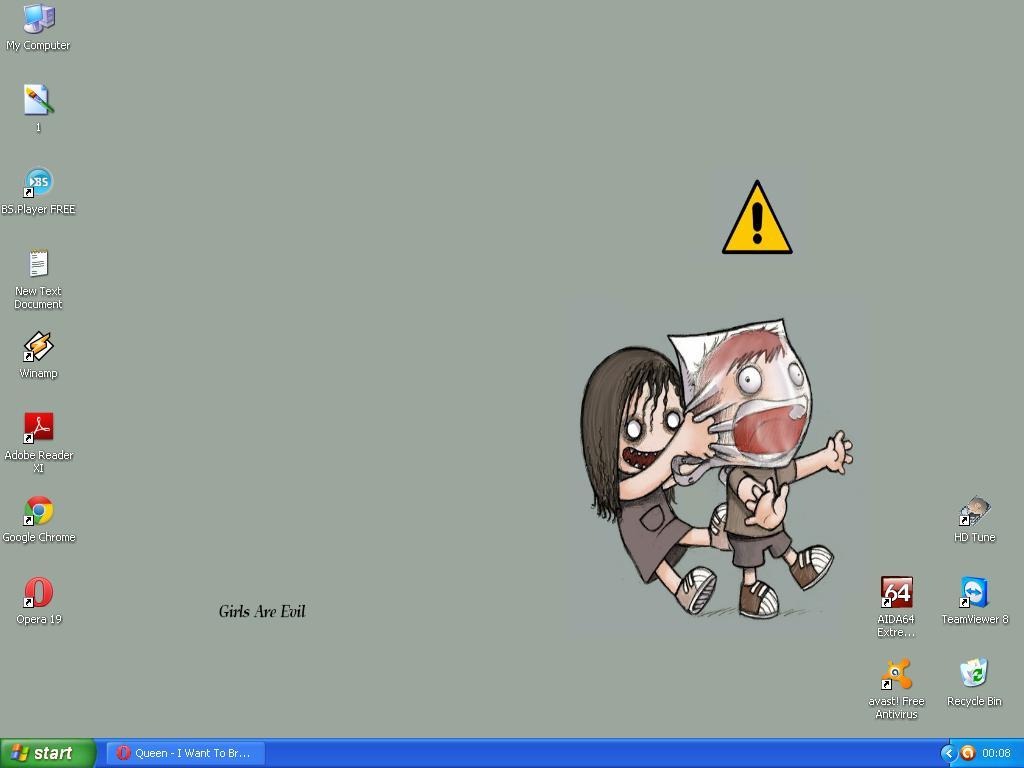Click the Google Chrome desktop icon
The width and height of the screenshot is (1024, 768).
pyautogui.click(x=38, y=511)
